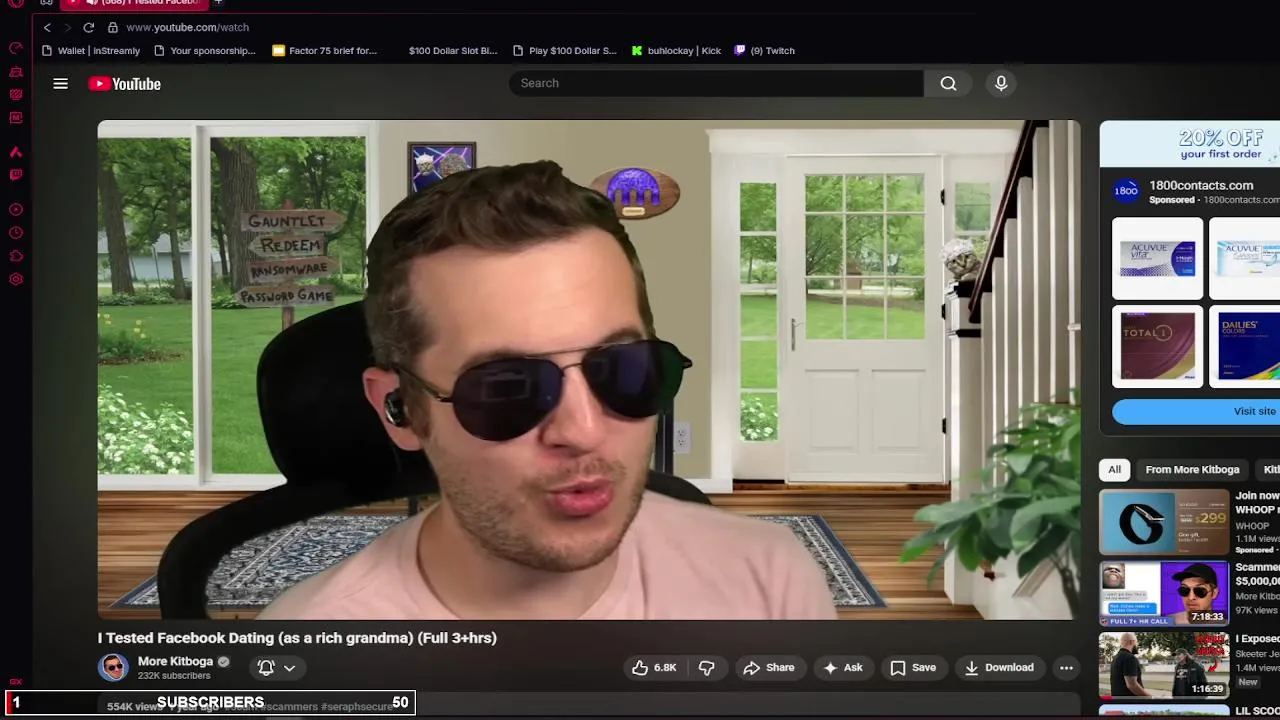
Task: Open the More Kitboga channel name link
Action: (x=175, y=661)
